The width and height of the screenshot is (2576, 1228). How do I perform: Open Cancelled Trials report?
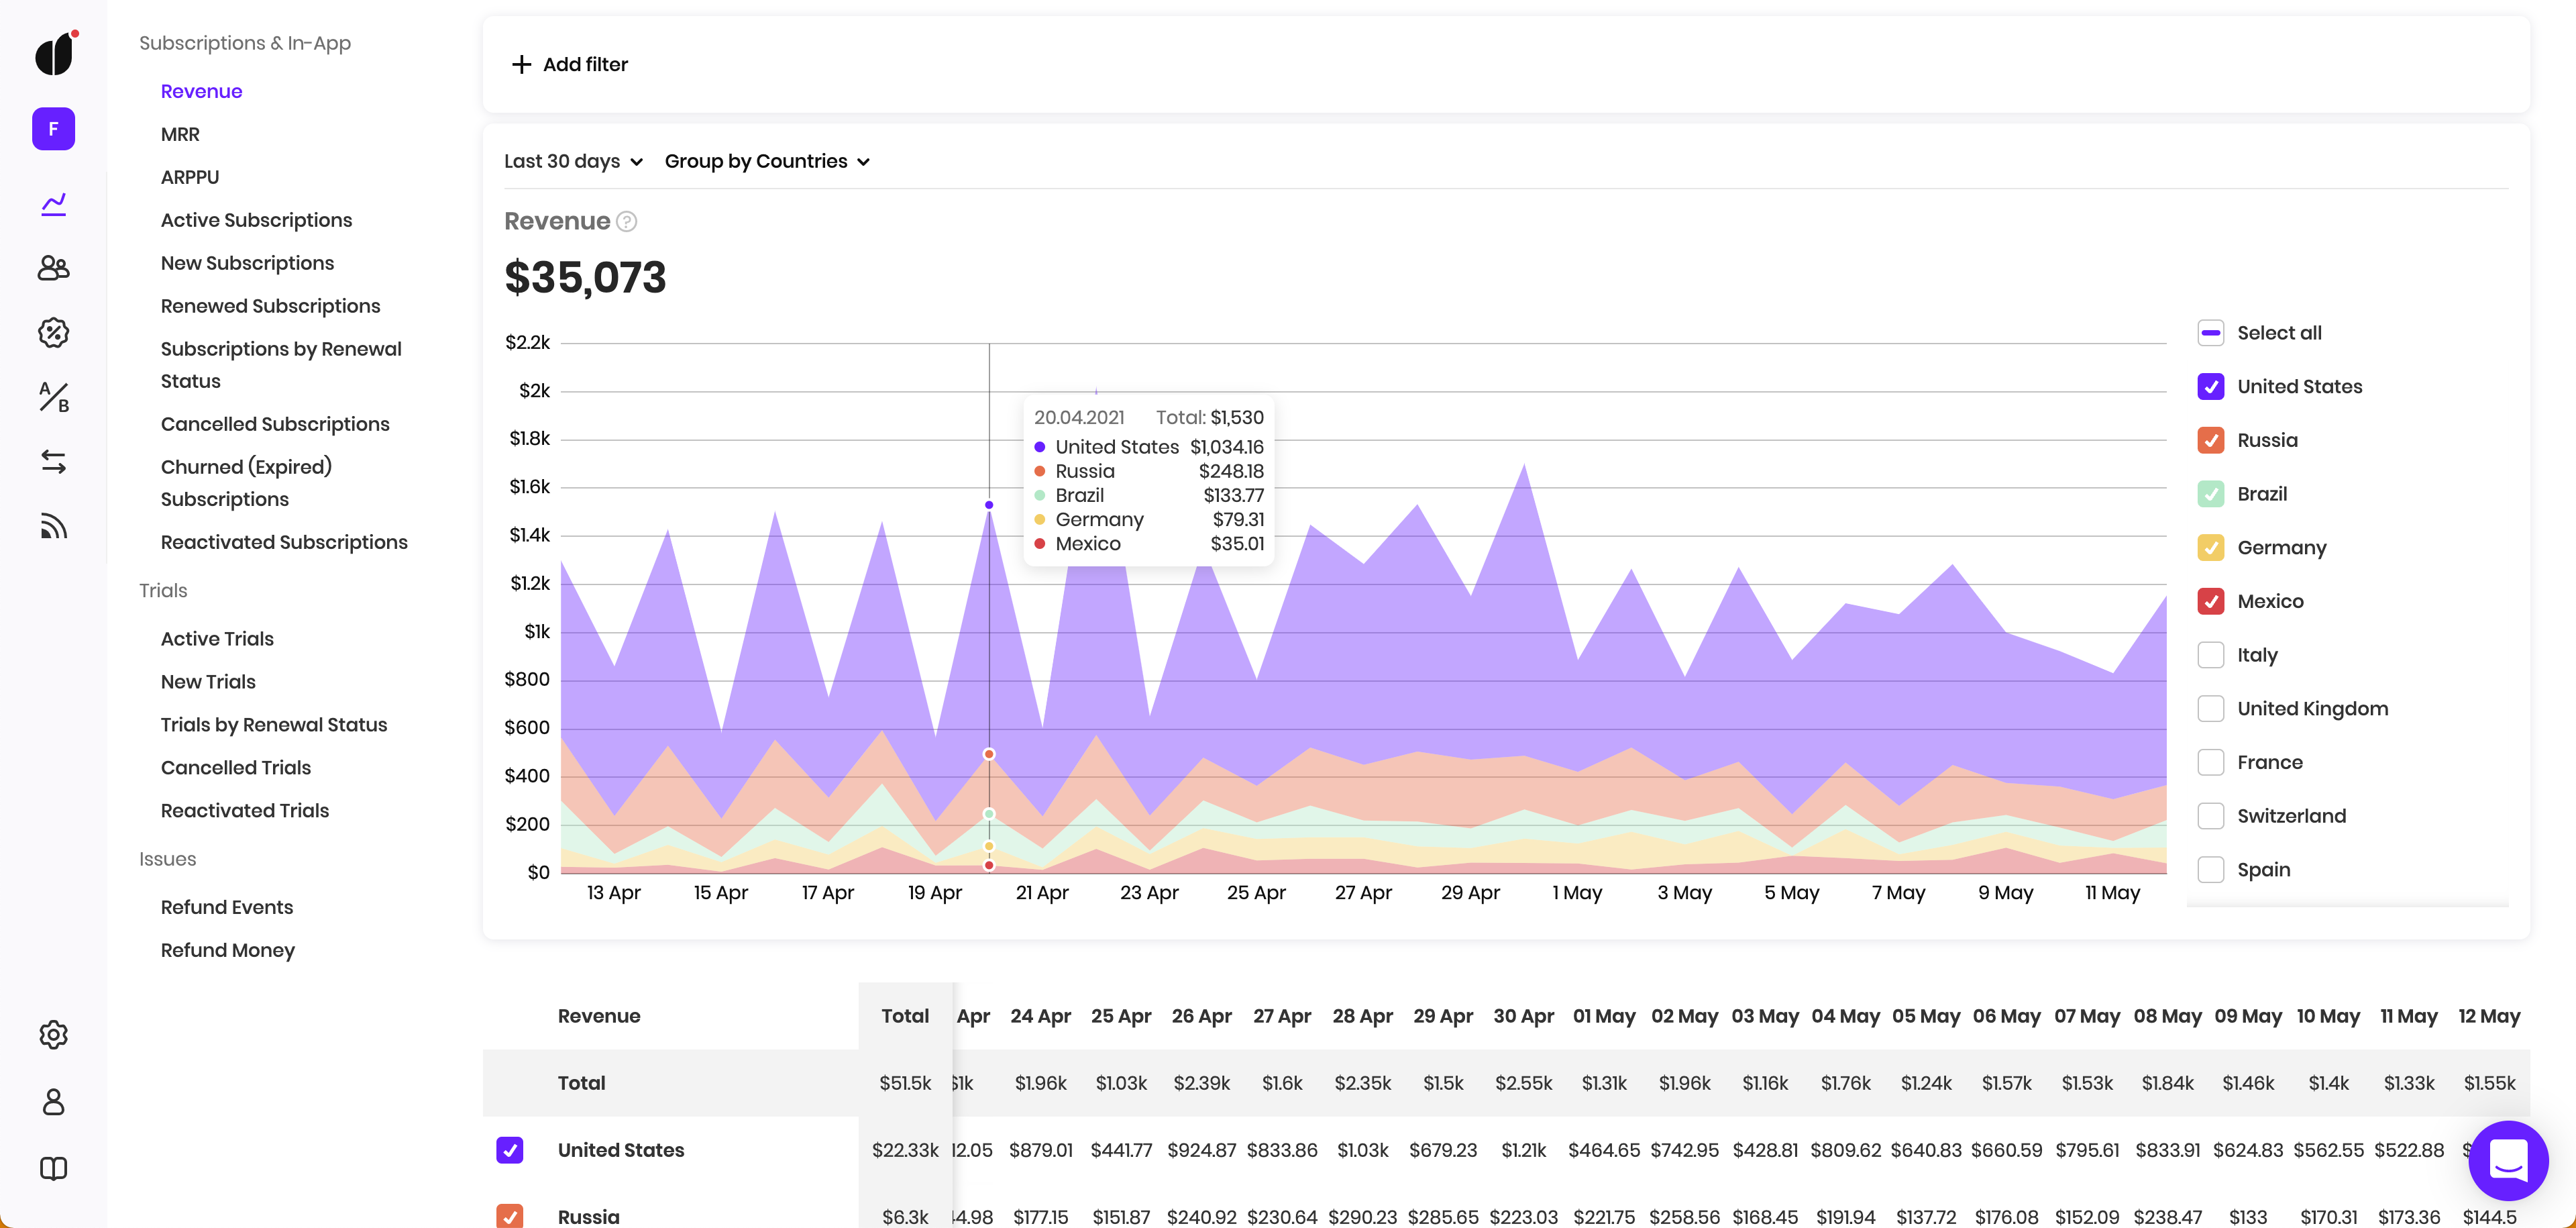pos(236,768)
